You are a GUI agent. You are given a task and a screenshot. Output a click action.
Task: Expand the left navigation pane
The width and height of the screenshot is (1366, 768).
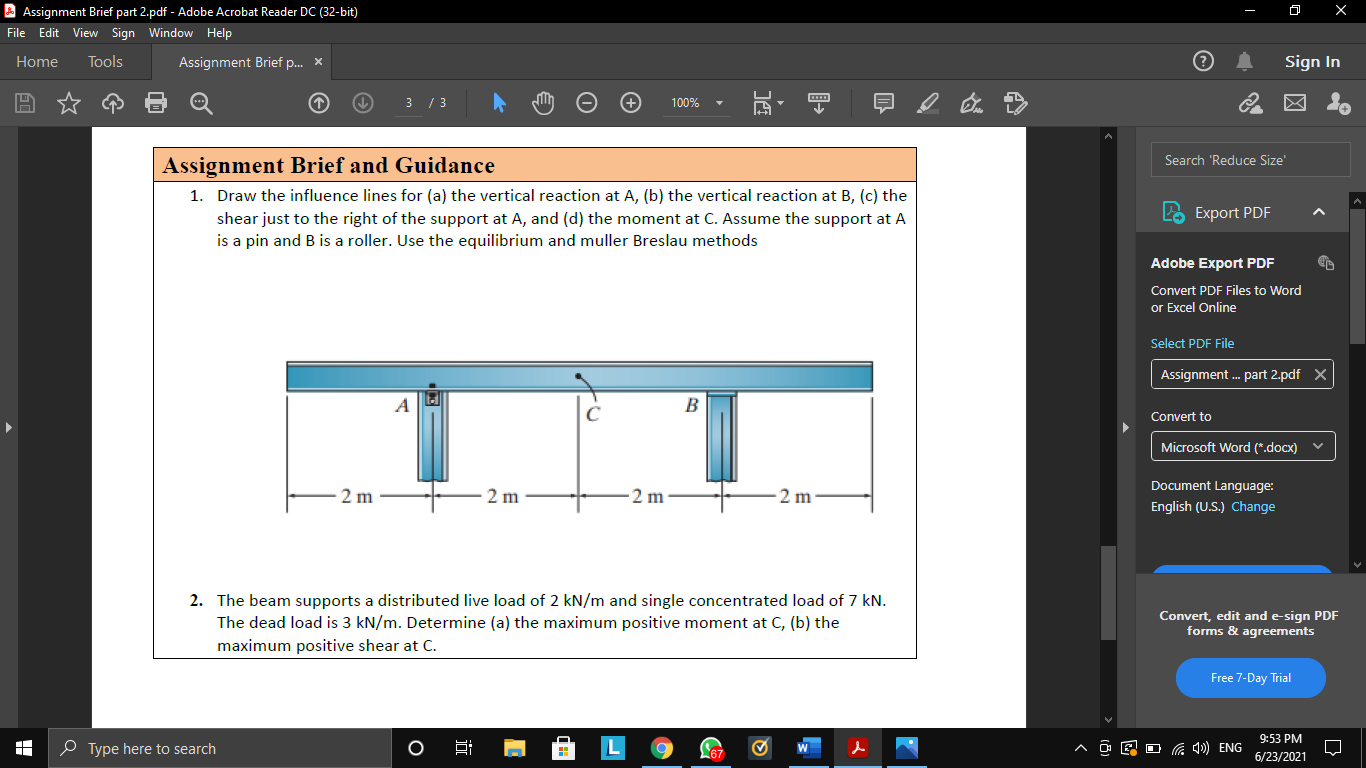[8, 426]
